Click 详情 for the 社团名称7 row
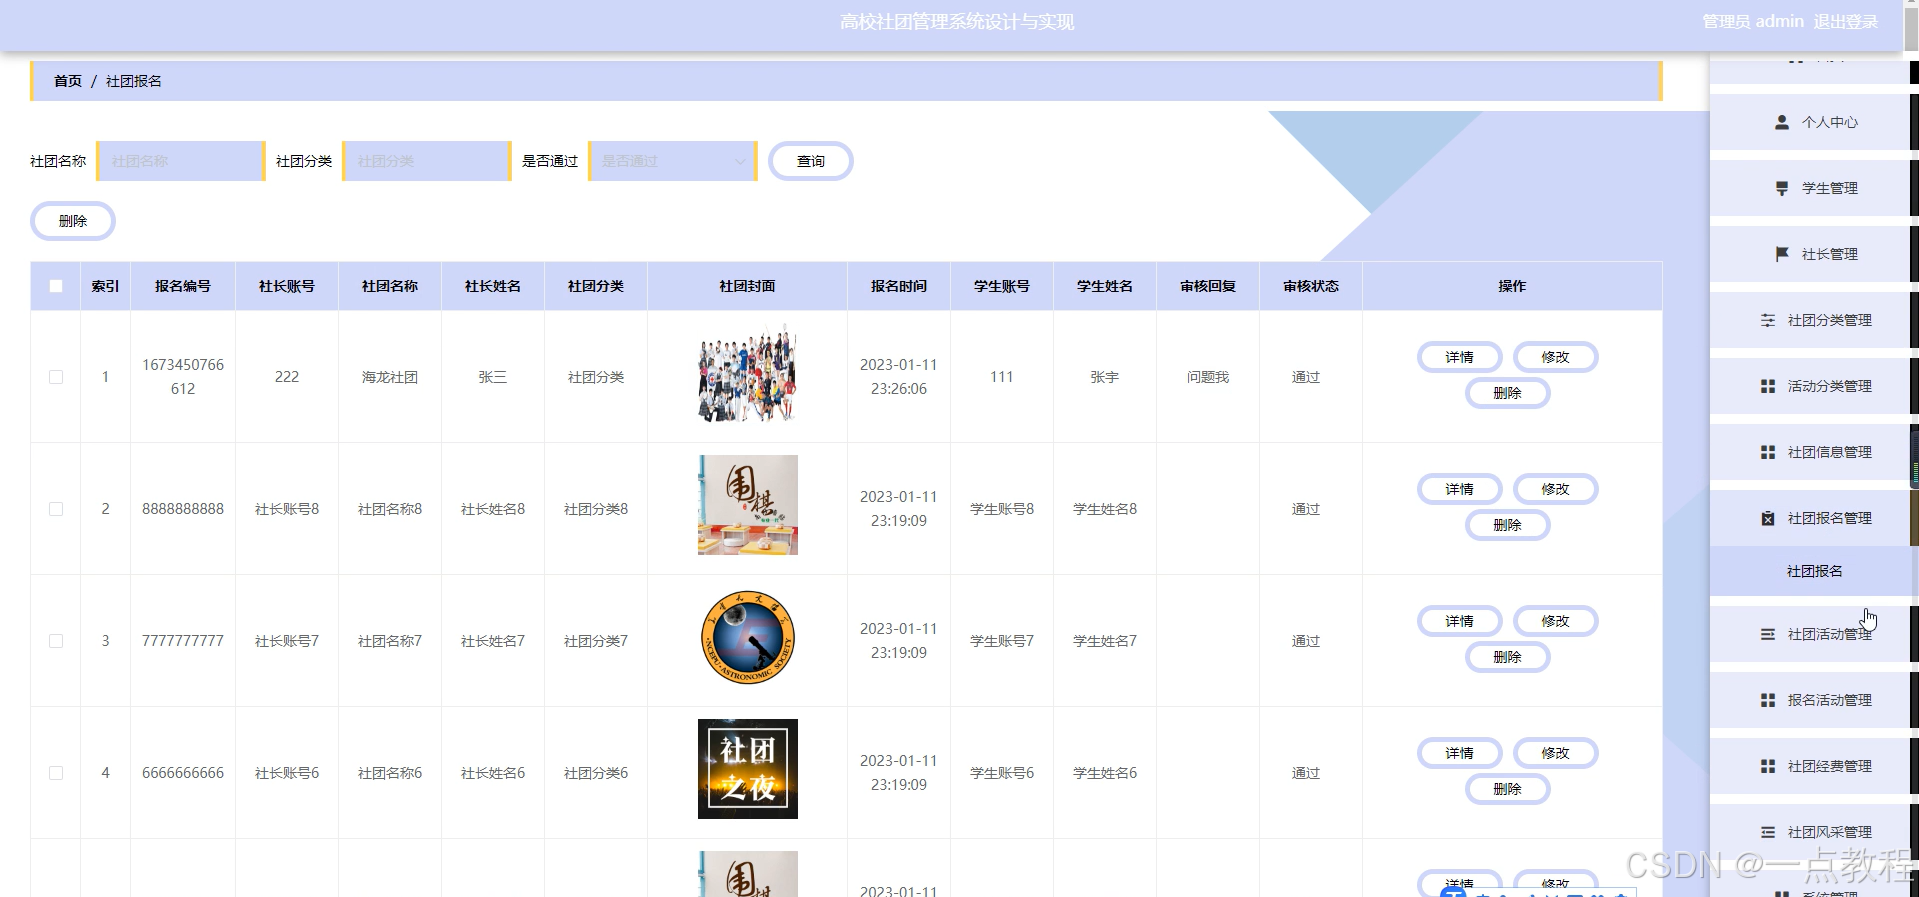1919x897 pixels. 1459,621
